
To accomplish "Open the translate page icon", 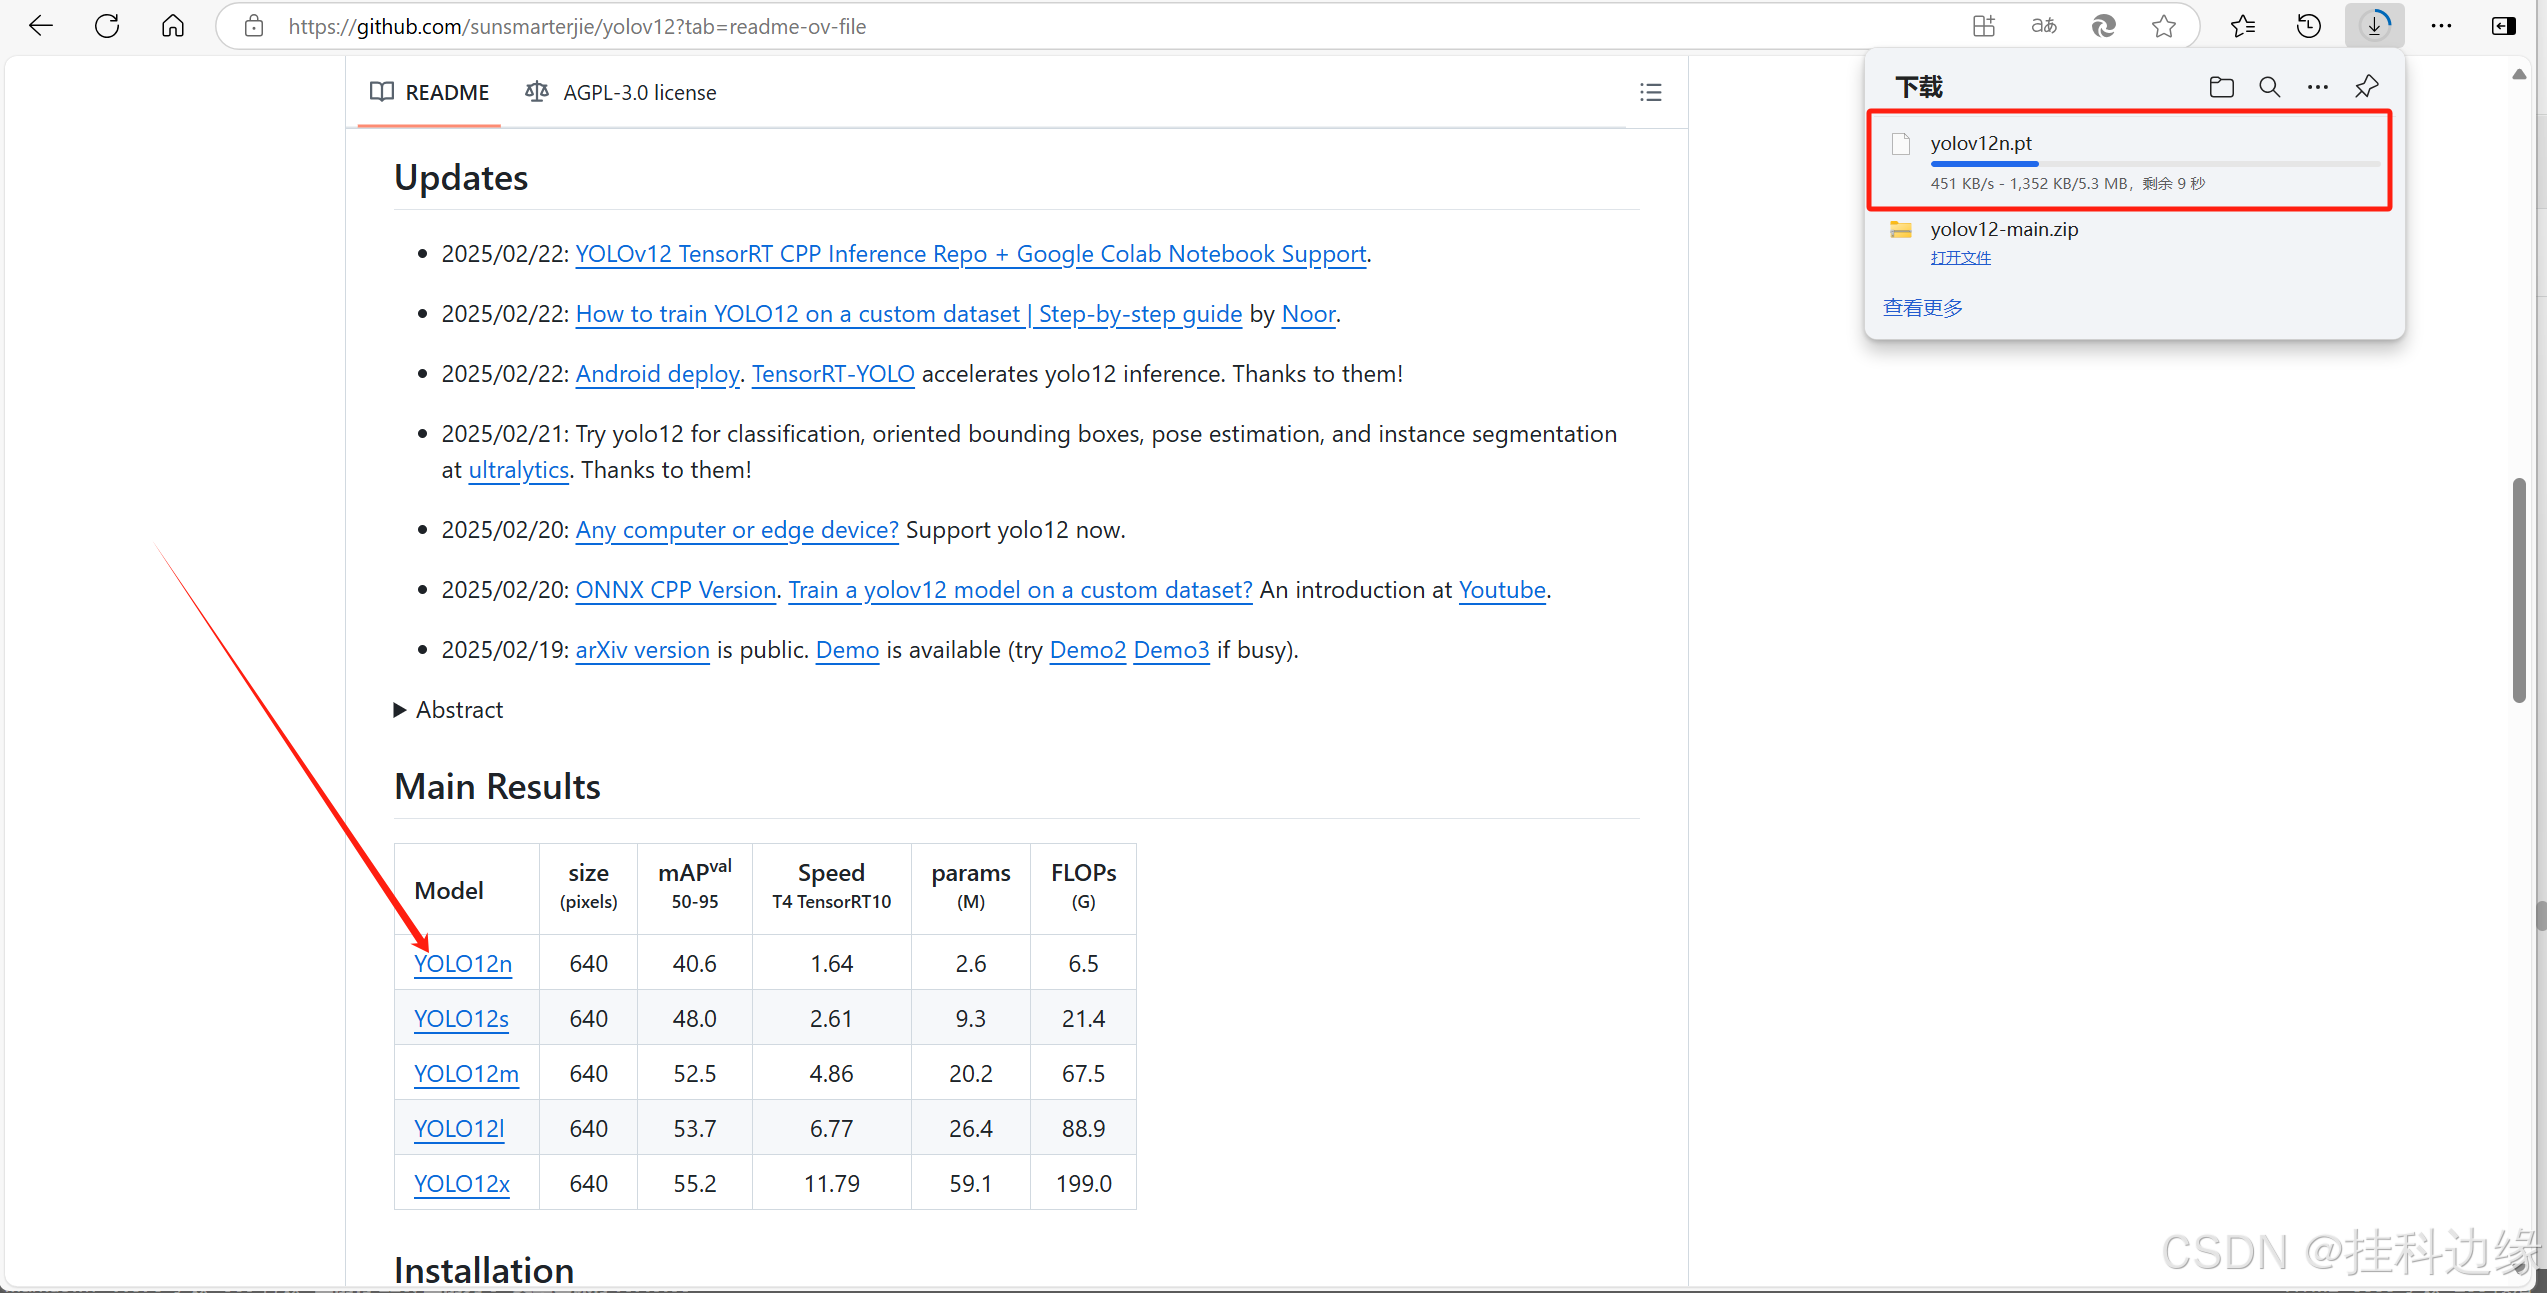I will point(2044,26).
